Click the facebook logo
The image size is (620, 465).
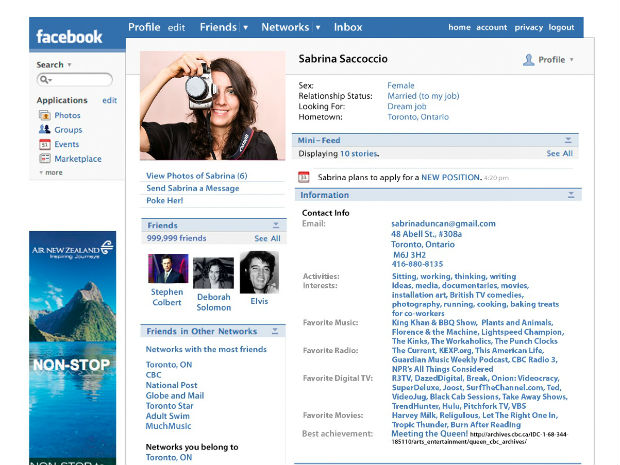(x=69, y=37)
